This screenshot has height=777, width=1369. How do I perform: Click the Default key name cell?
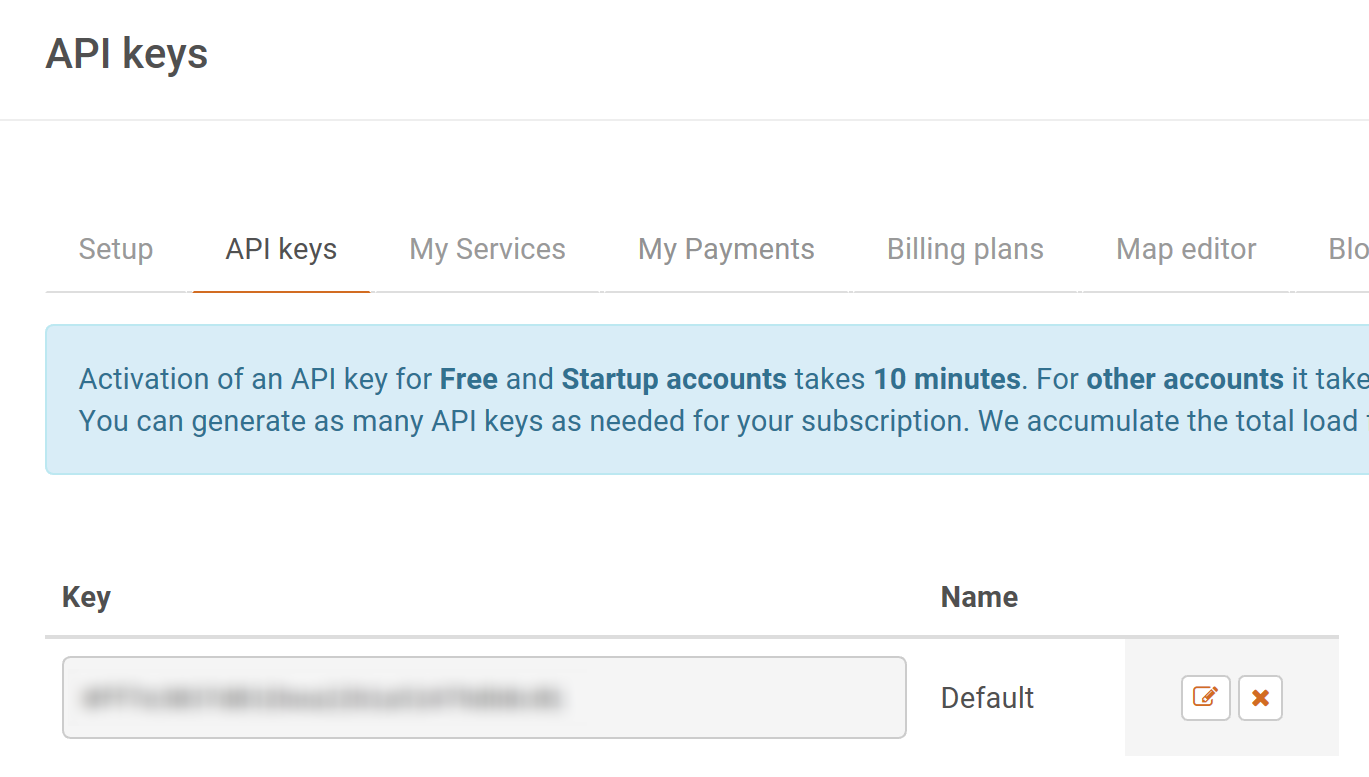(987, 698)
